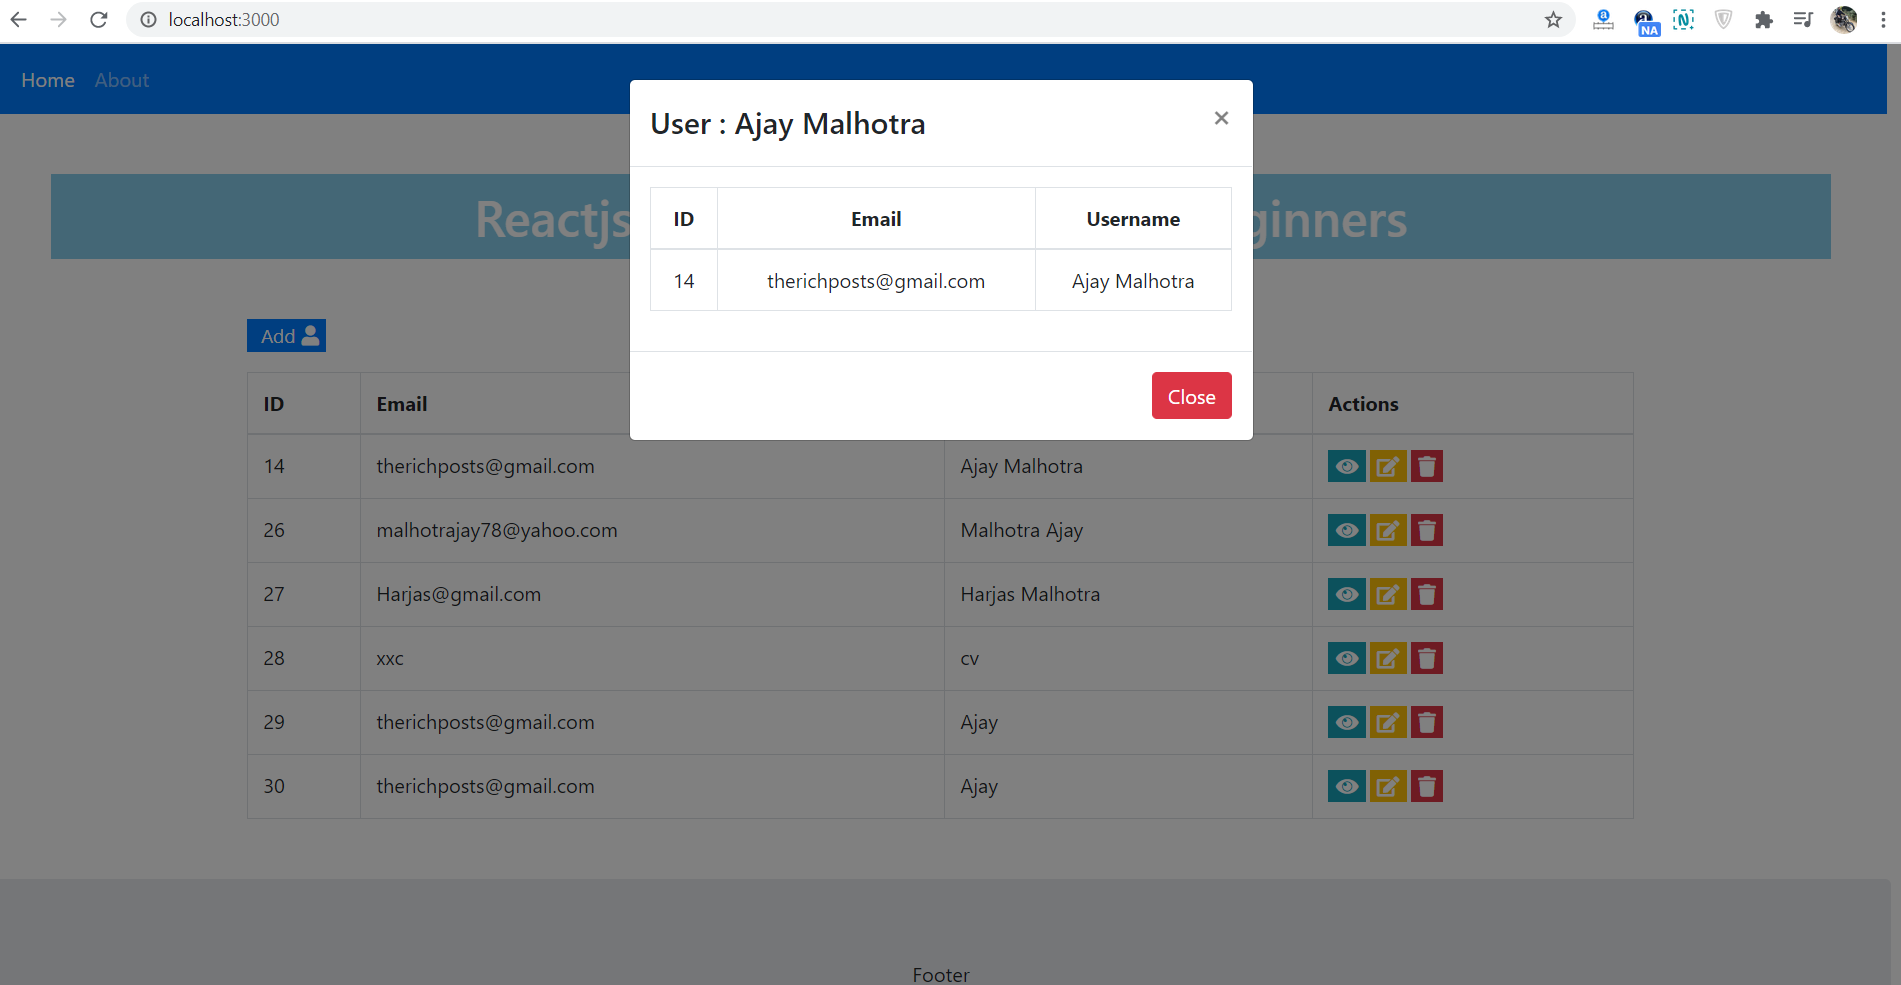Select the Home menu item
Viewport: 1901px width, 985px height.
click(x=47, y=79)
